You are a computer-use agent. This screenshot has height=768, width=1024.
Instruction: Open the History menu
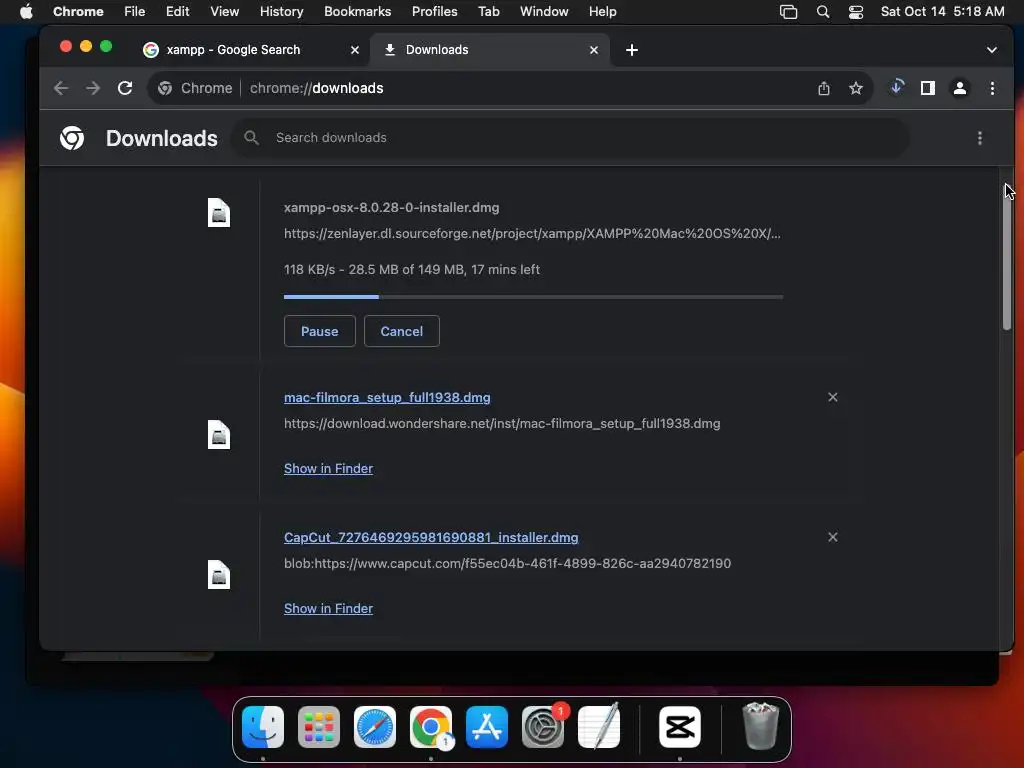(281, 11)
